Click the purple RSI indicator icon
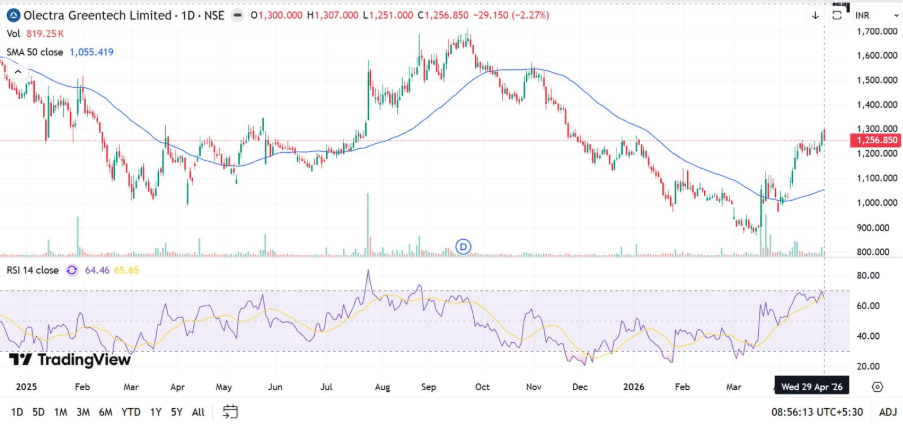Image resolution: width=903 pixels, height=426 pixels. point(71,270)
